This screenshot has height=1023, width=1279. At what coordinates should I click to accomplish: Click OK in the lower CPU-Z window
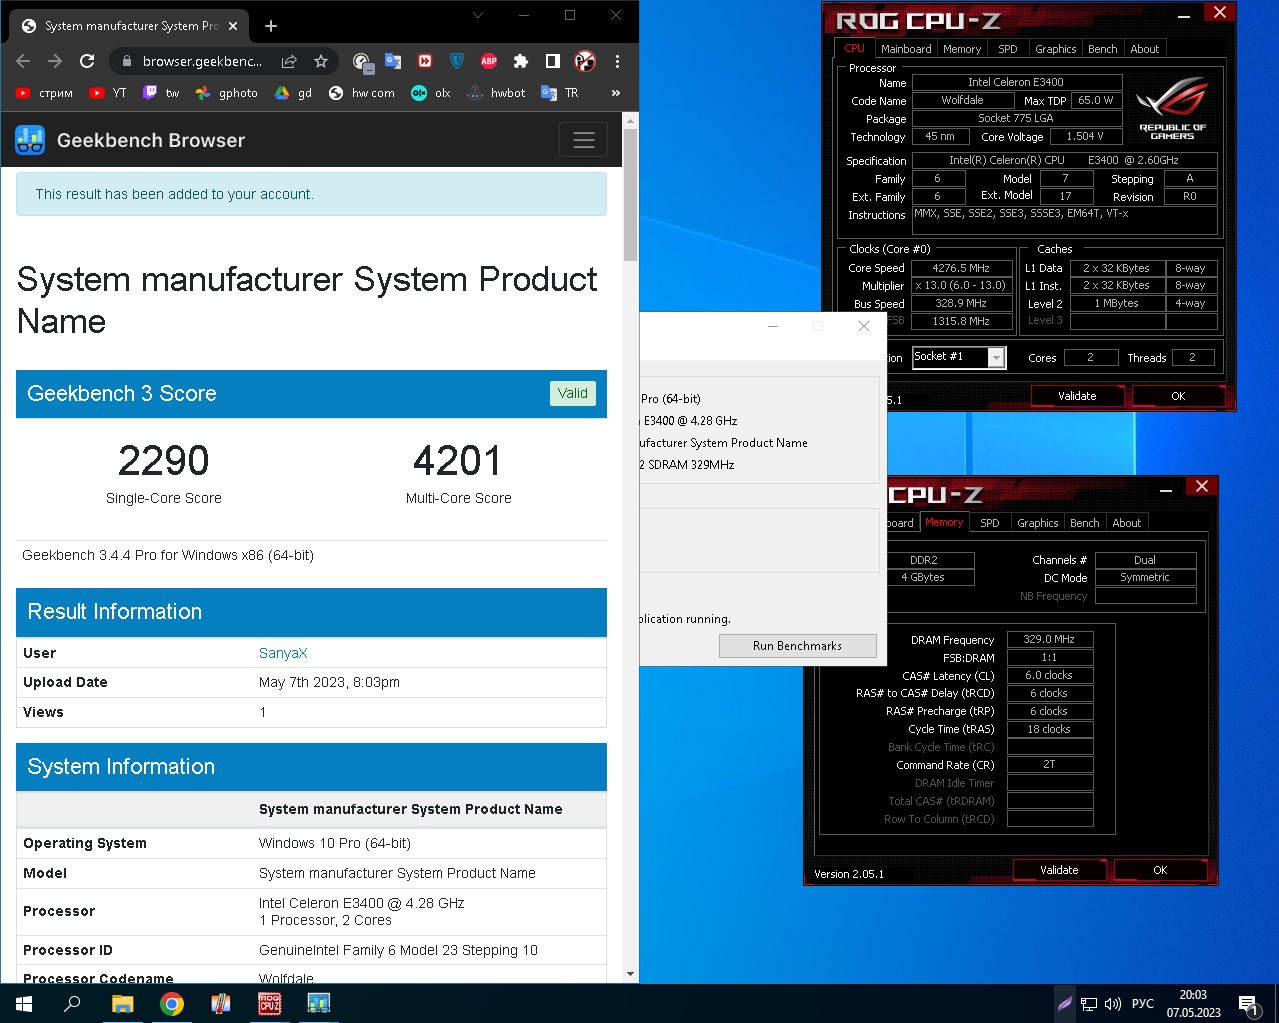[x=1160, y=870]
